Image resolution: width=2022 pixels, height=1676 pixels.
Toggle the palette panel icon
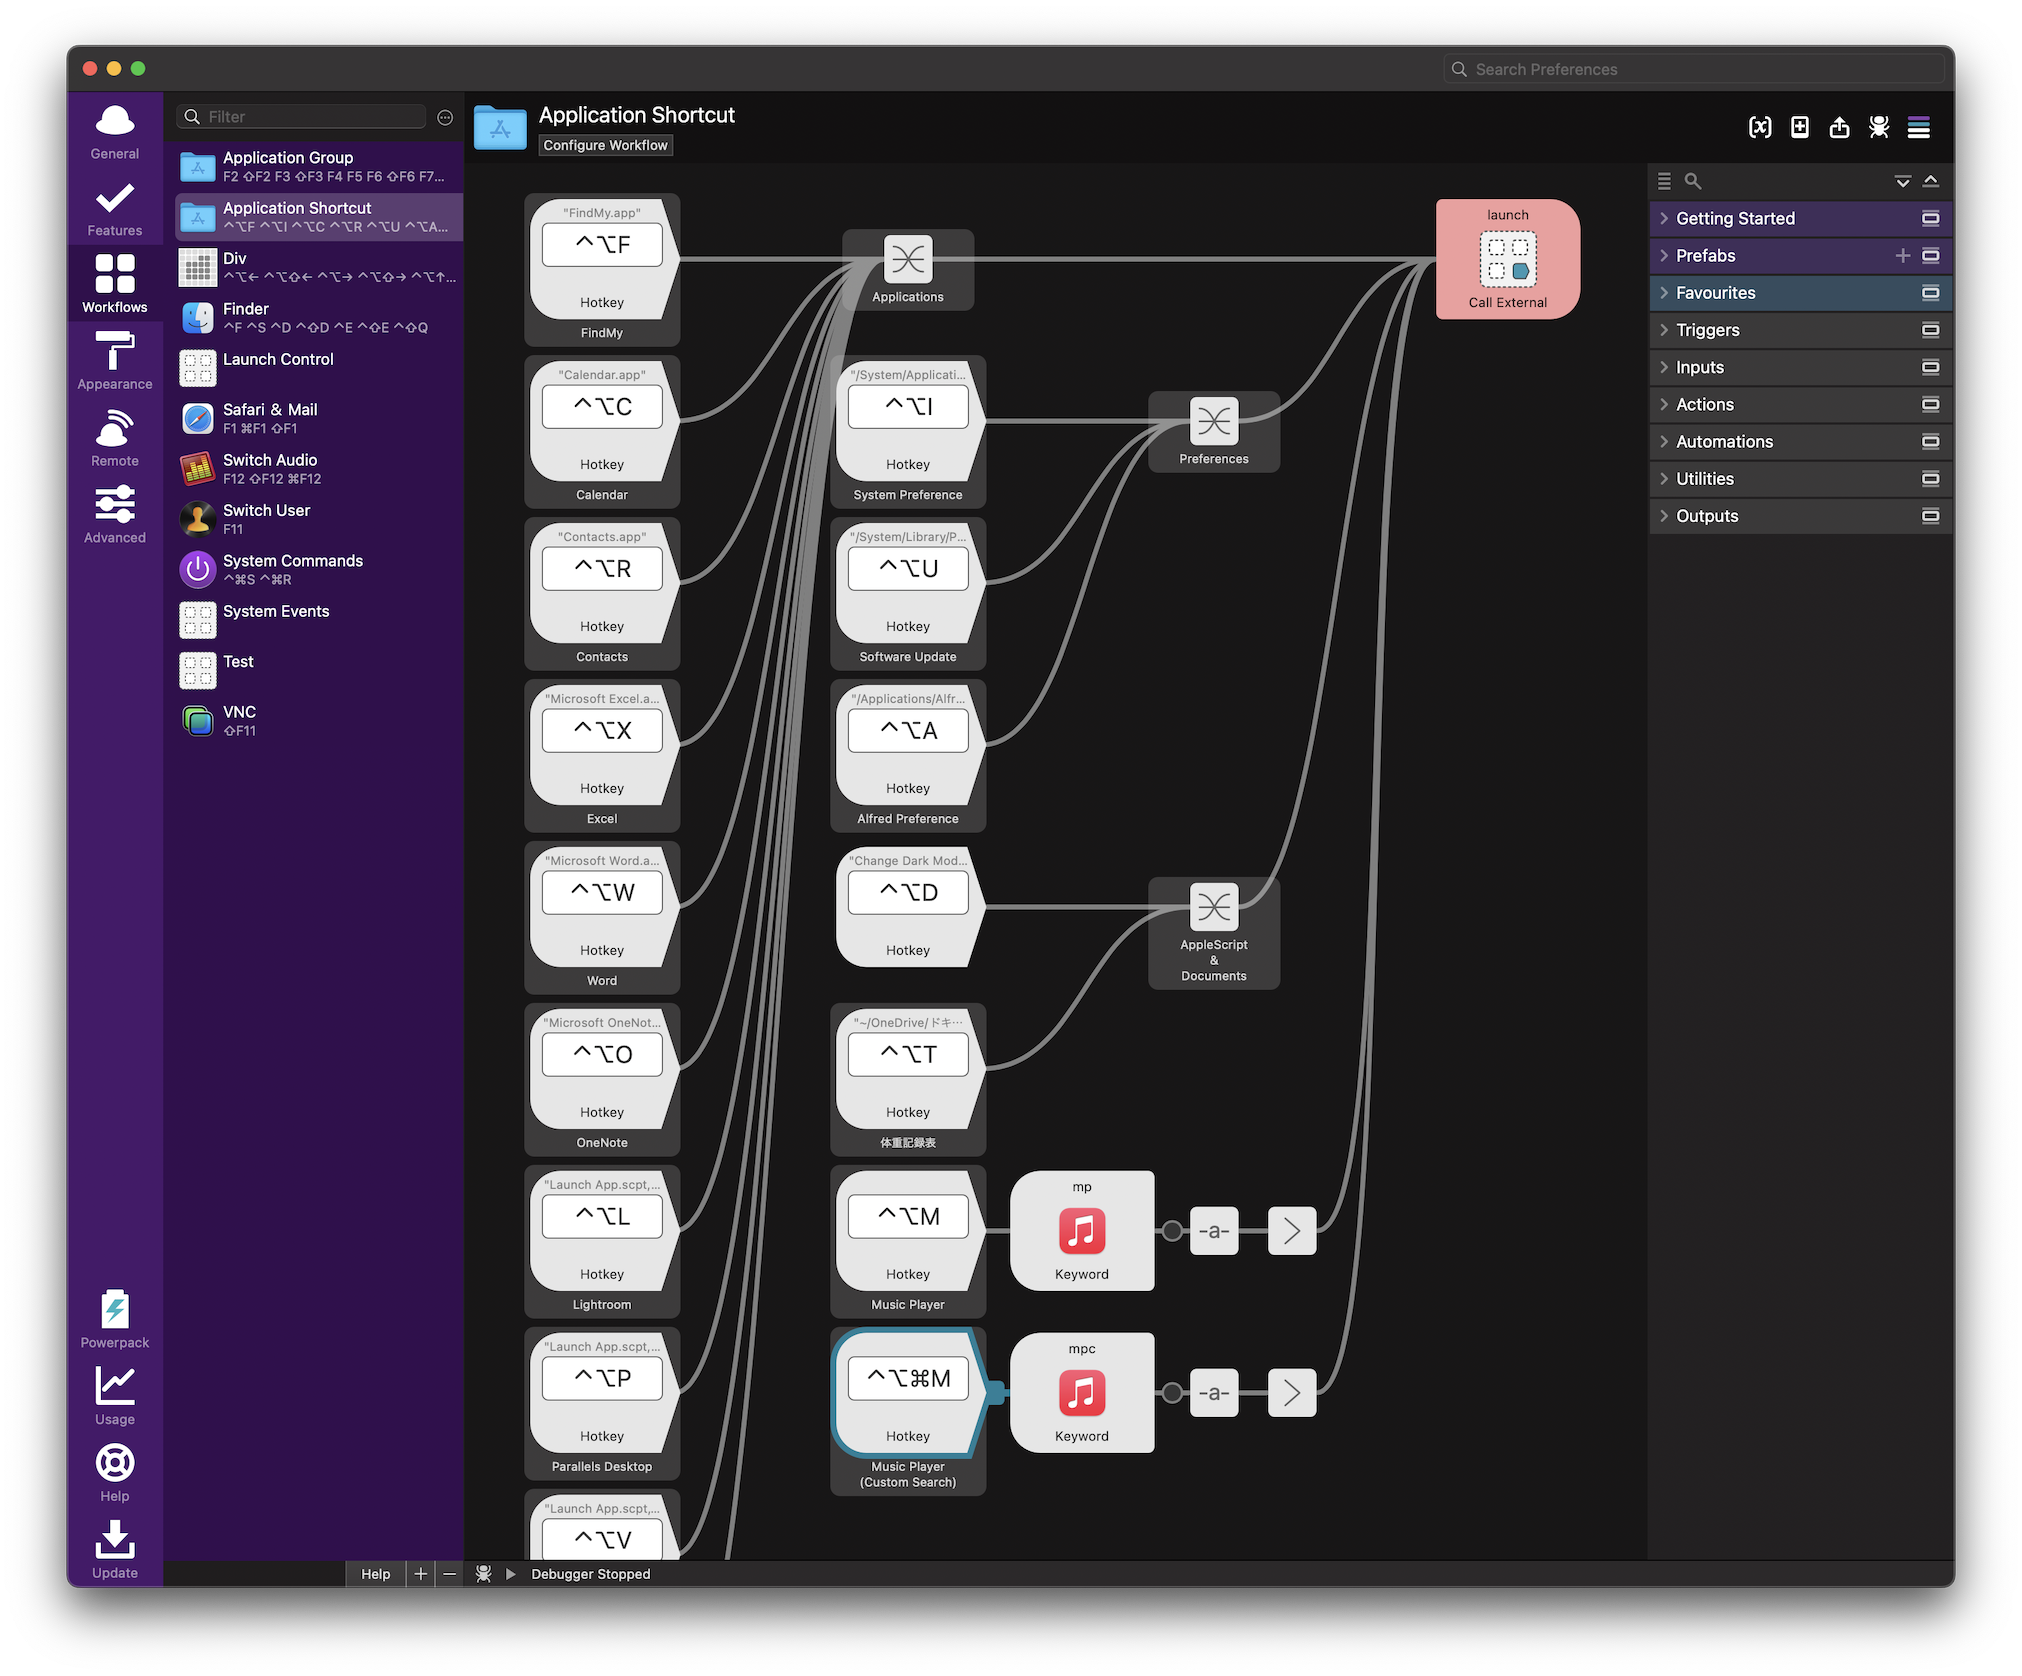1918,127
